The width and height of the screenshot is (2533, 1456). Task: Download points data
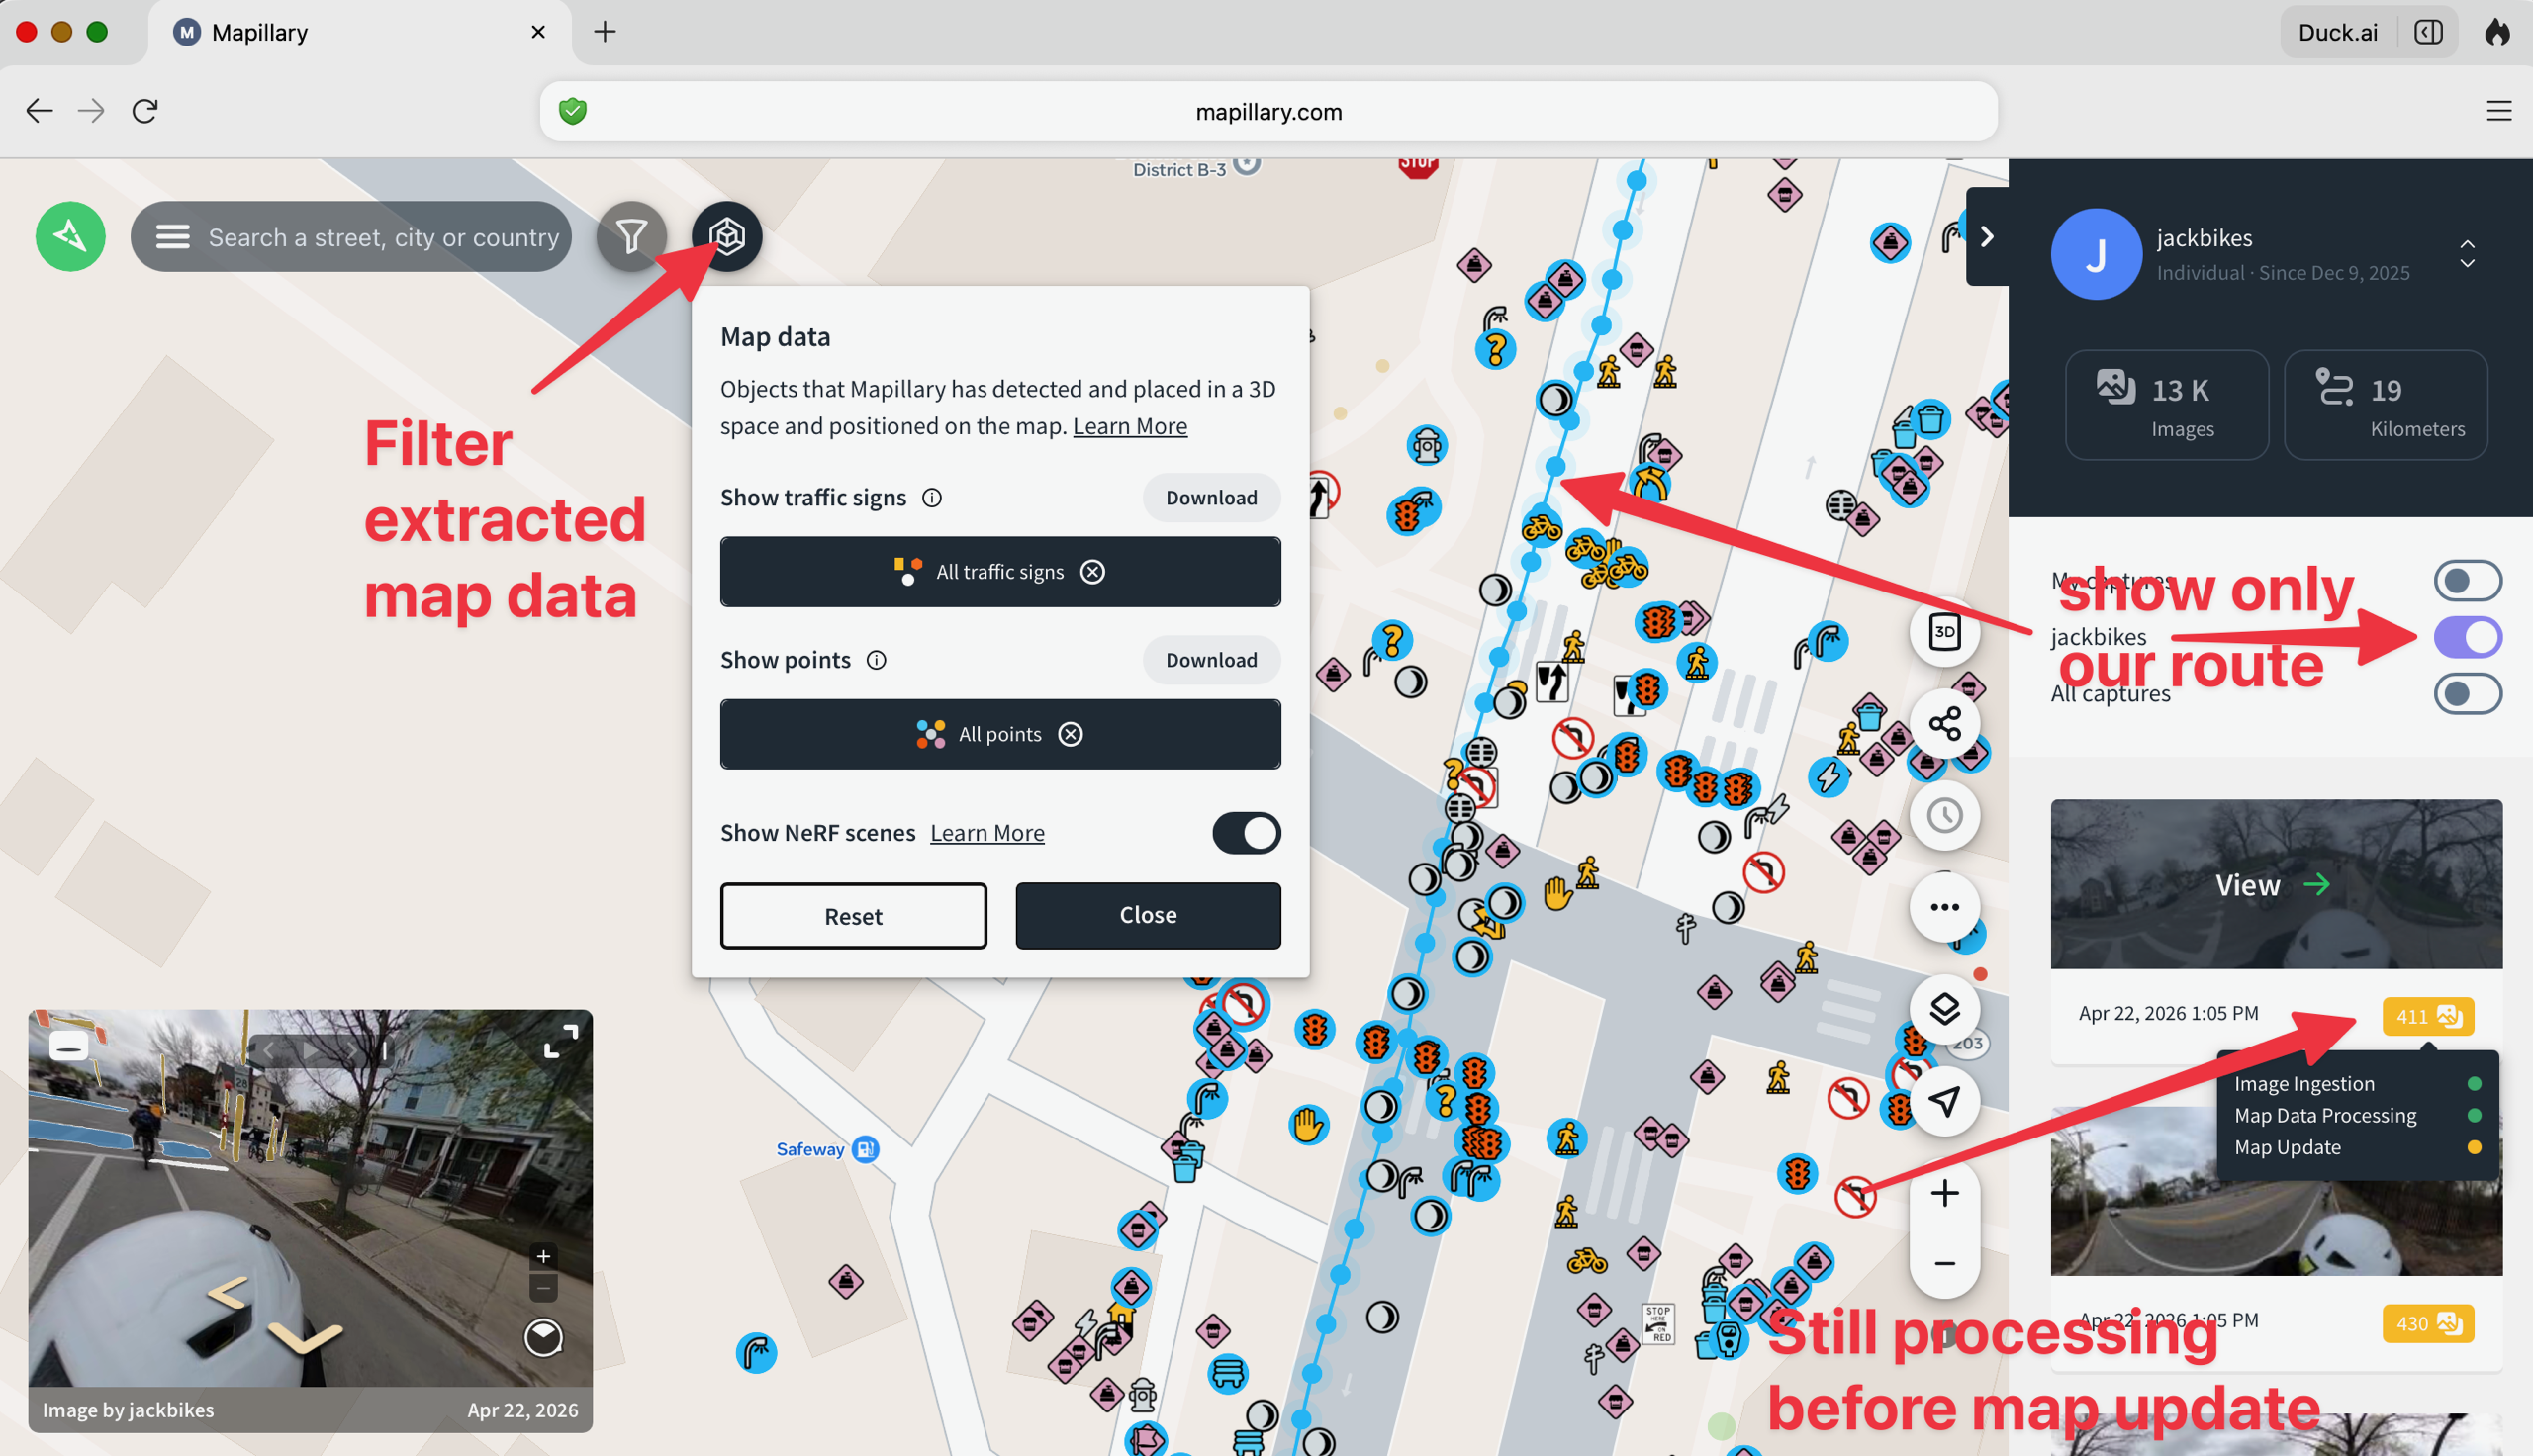pos(1211,660)
